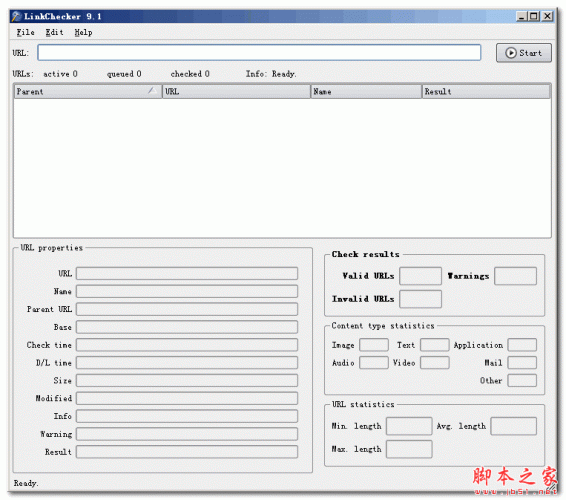Screen dimensions: 566x500
Task: Click the Check time properties field
Action: click(x=187, y=345)
